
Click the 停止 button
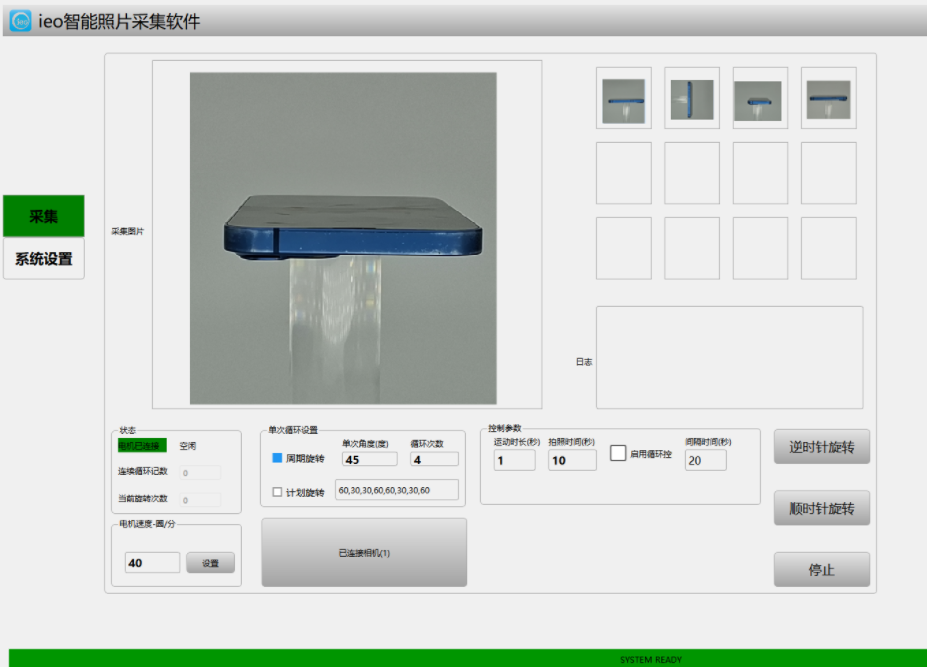pyautogui.click(x=821, y=569)
